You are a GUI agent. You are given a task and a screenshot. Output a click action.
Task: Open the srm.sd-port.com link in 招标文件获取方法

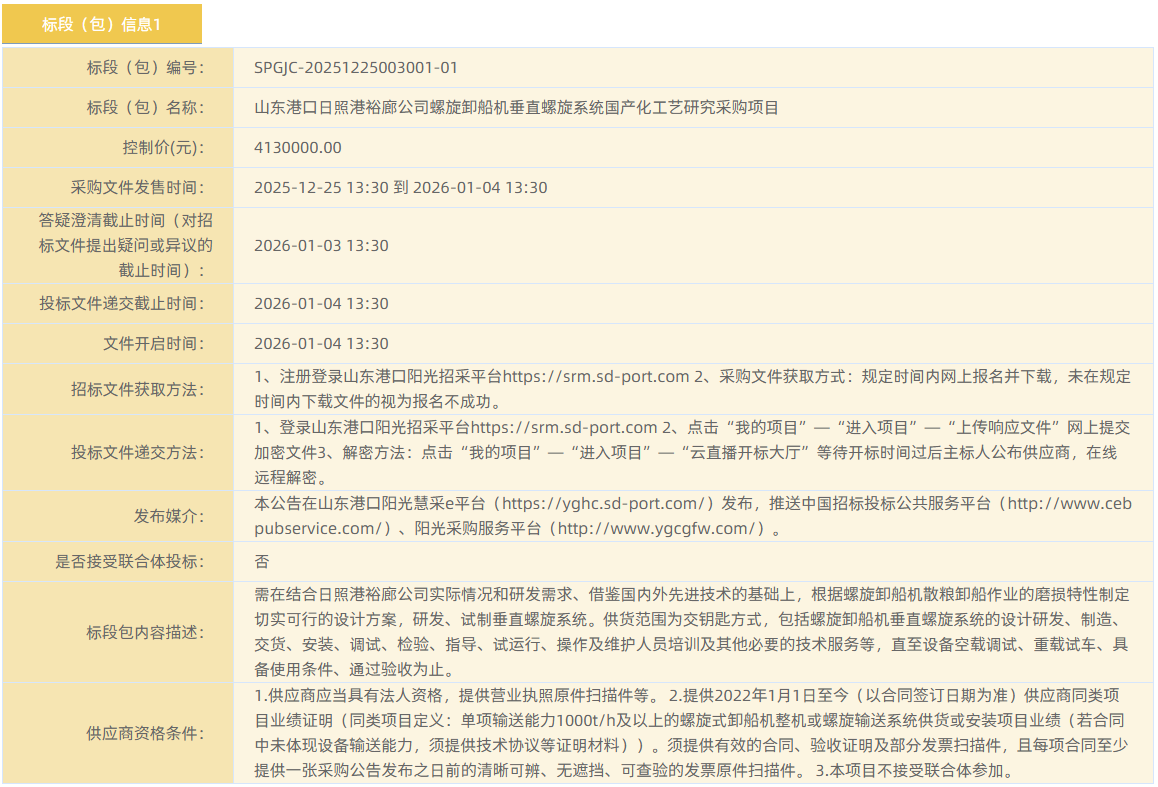coord(596,377)
